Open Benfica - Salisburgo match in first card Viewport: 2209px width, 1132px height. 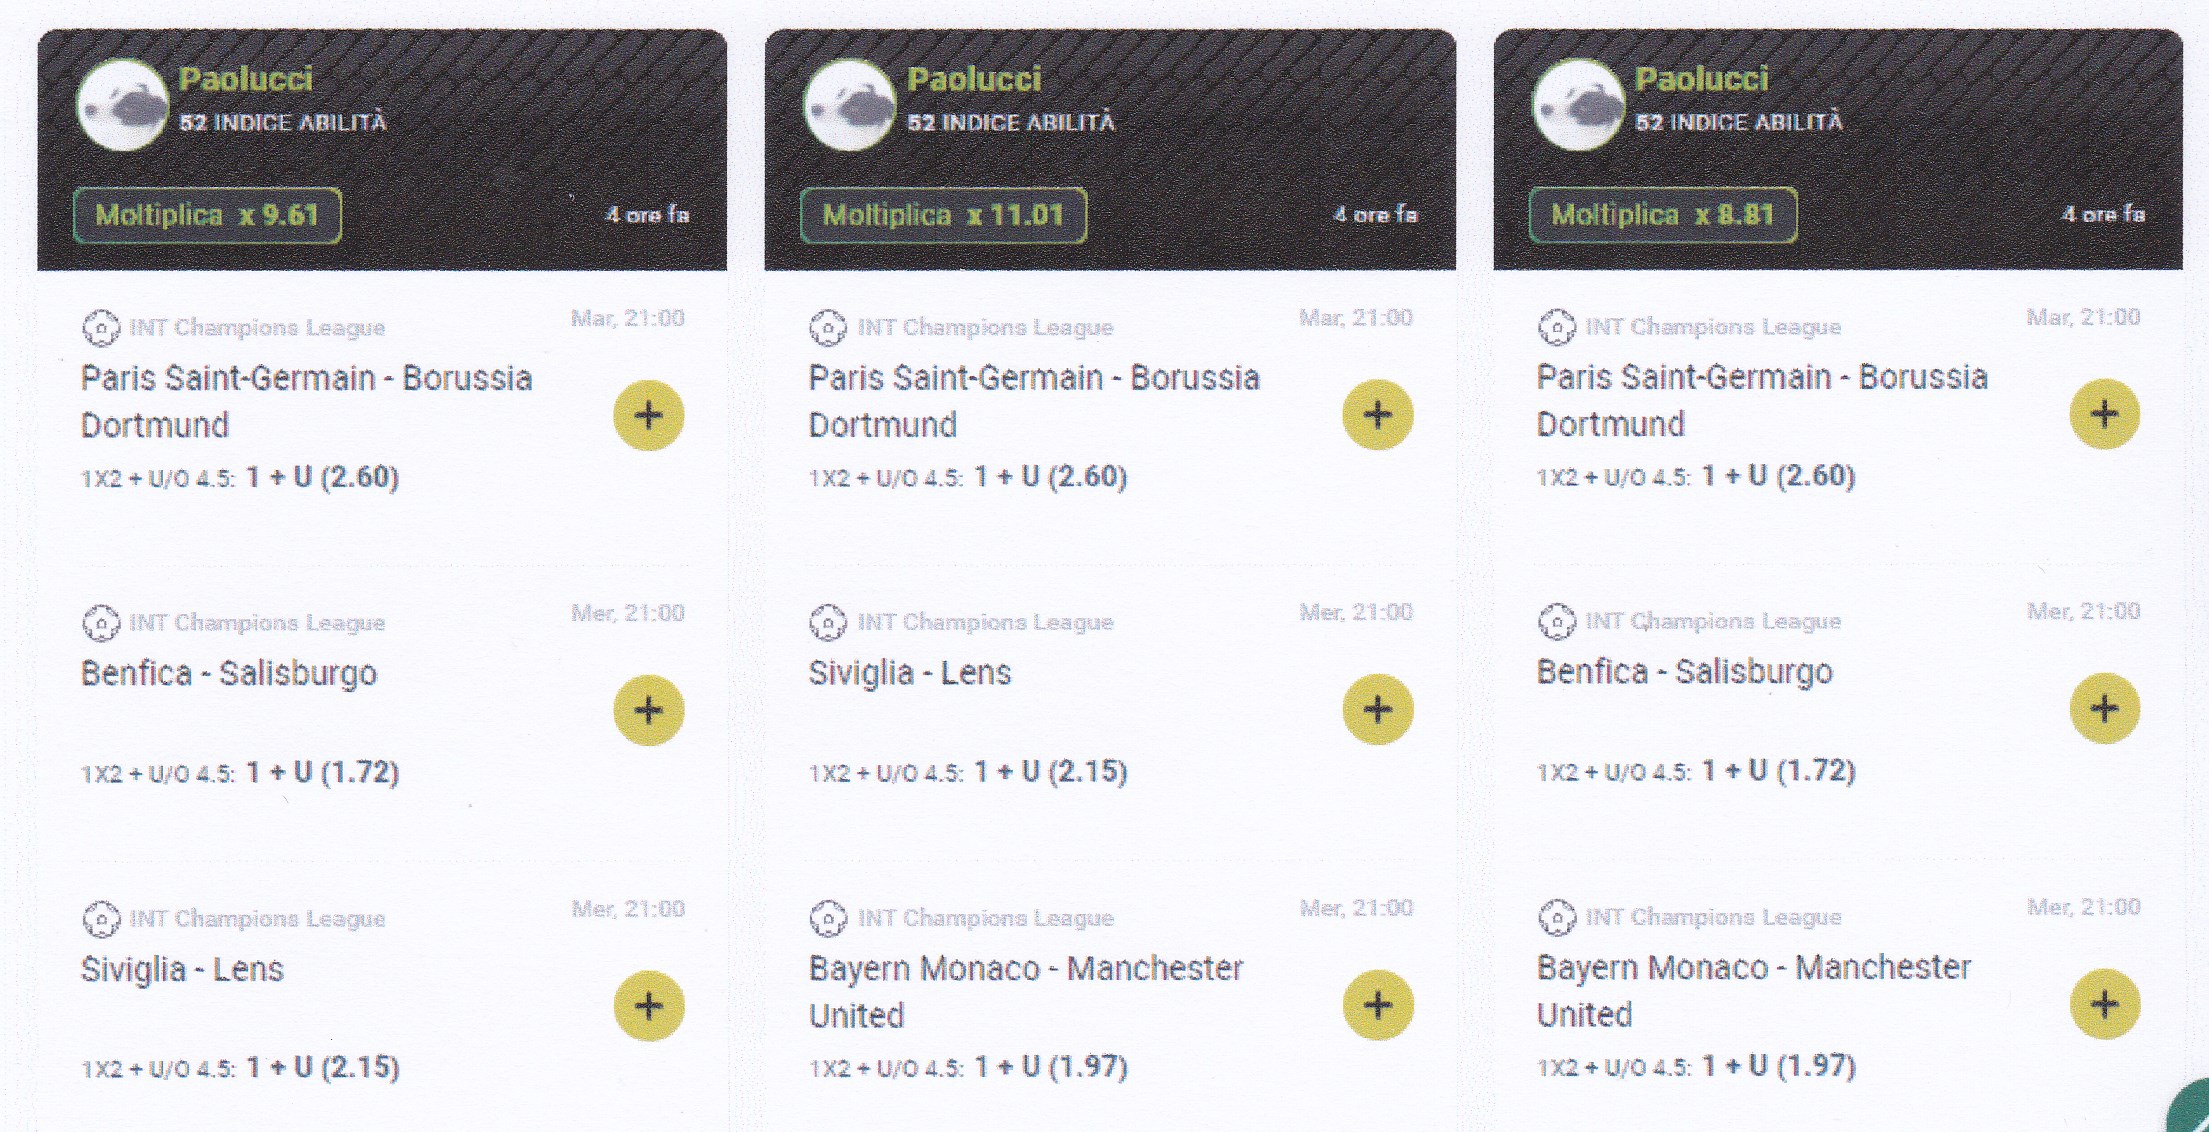(x=229, y=673)
